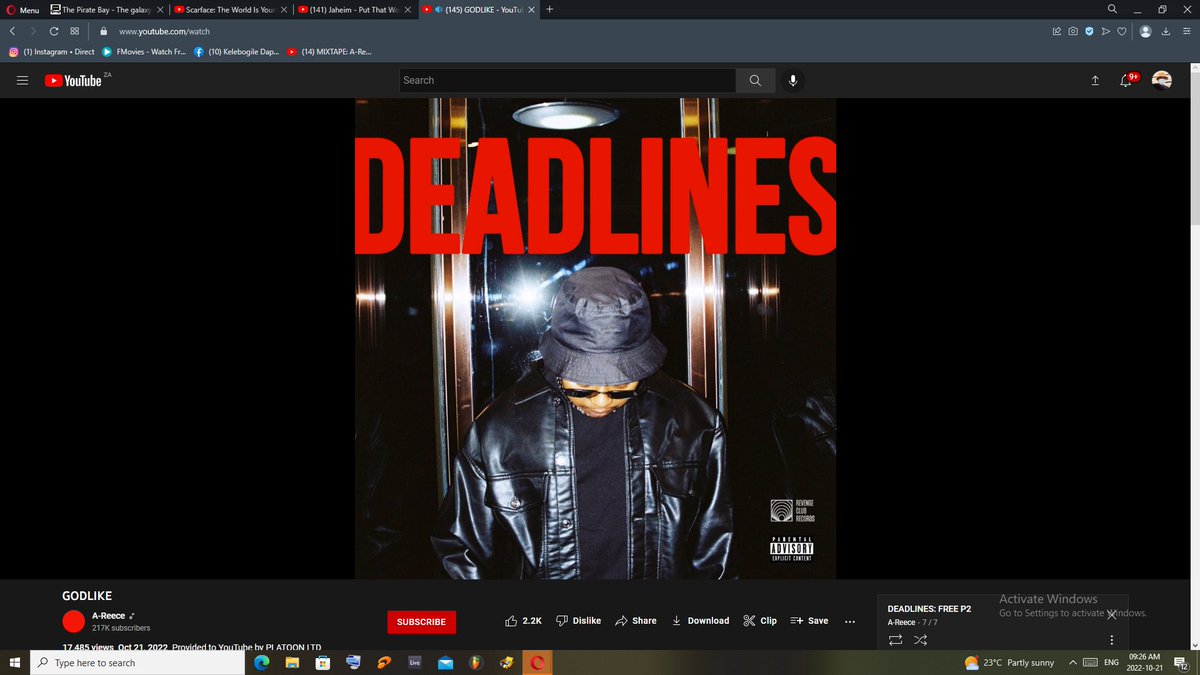This screenshot has height=675, width=1200.
Task: Open Windows Start menu
Action: coord(15,662)
